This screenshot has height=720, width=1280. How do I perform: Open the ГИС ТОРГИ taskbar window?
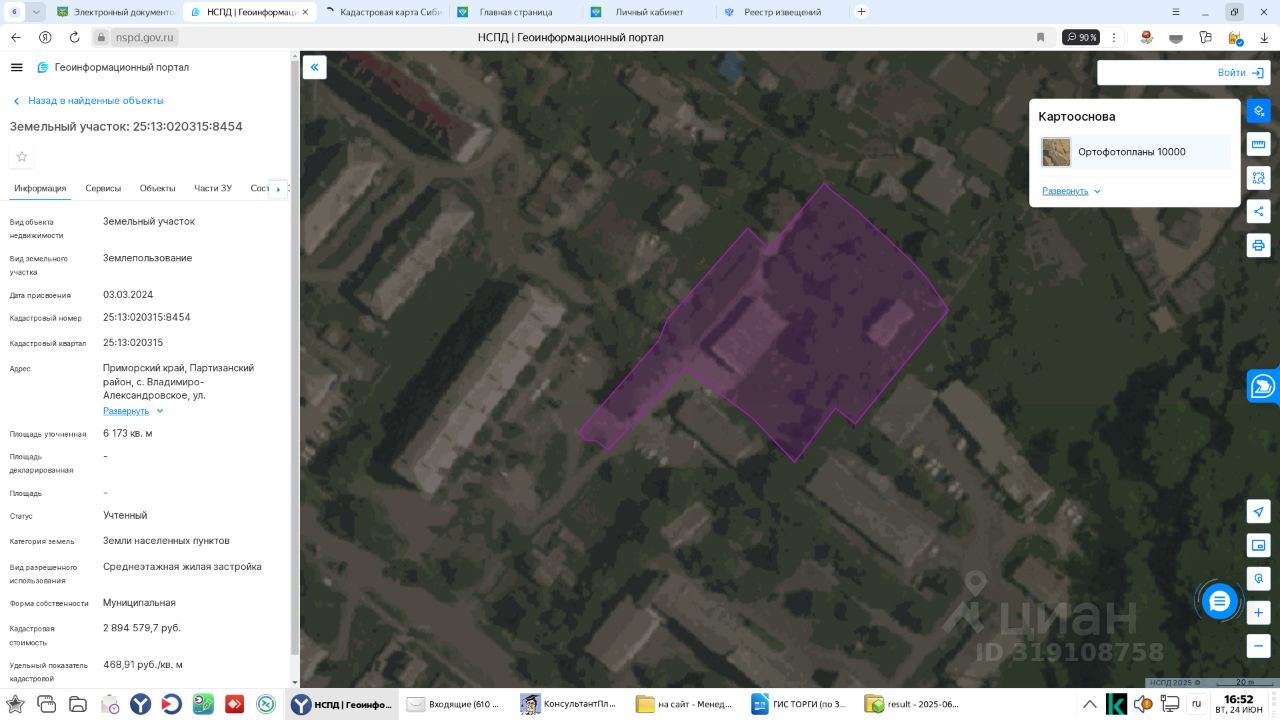[799, 704]
